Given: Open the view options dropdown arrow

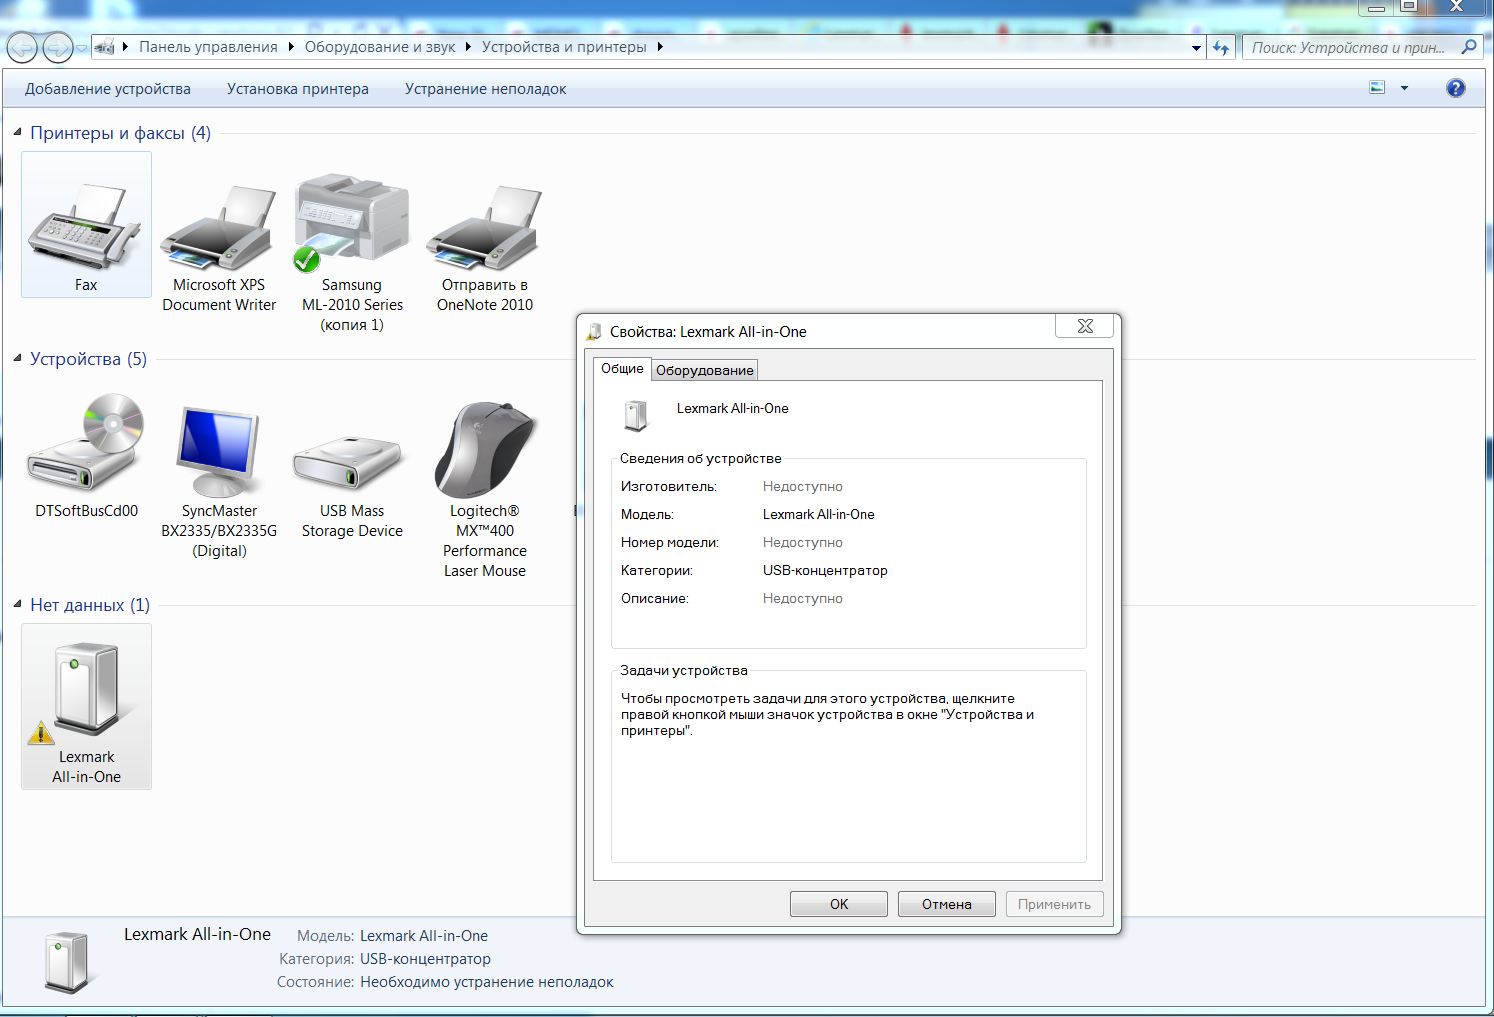Looking at the screenshot, I should [x=1404, y=88].
